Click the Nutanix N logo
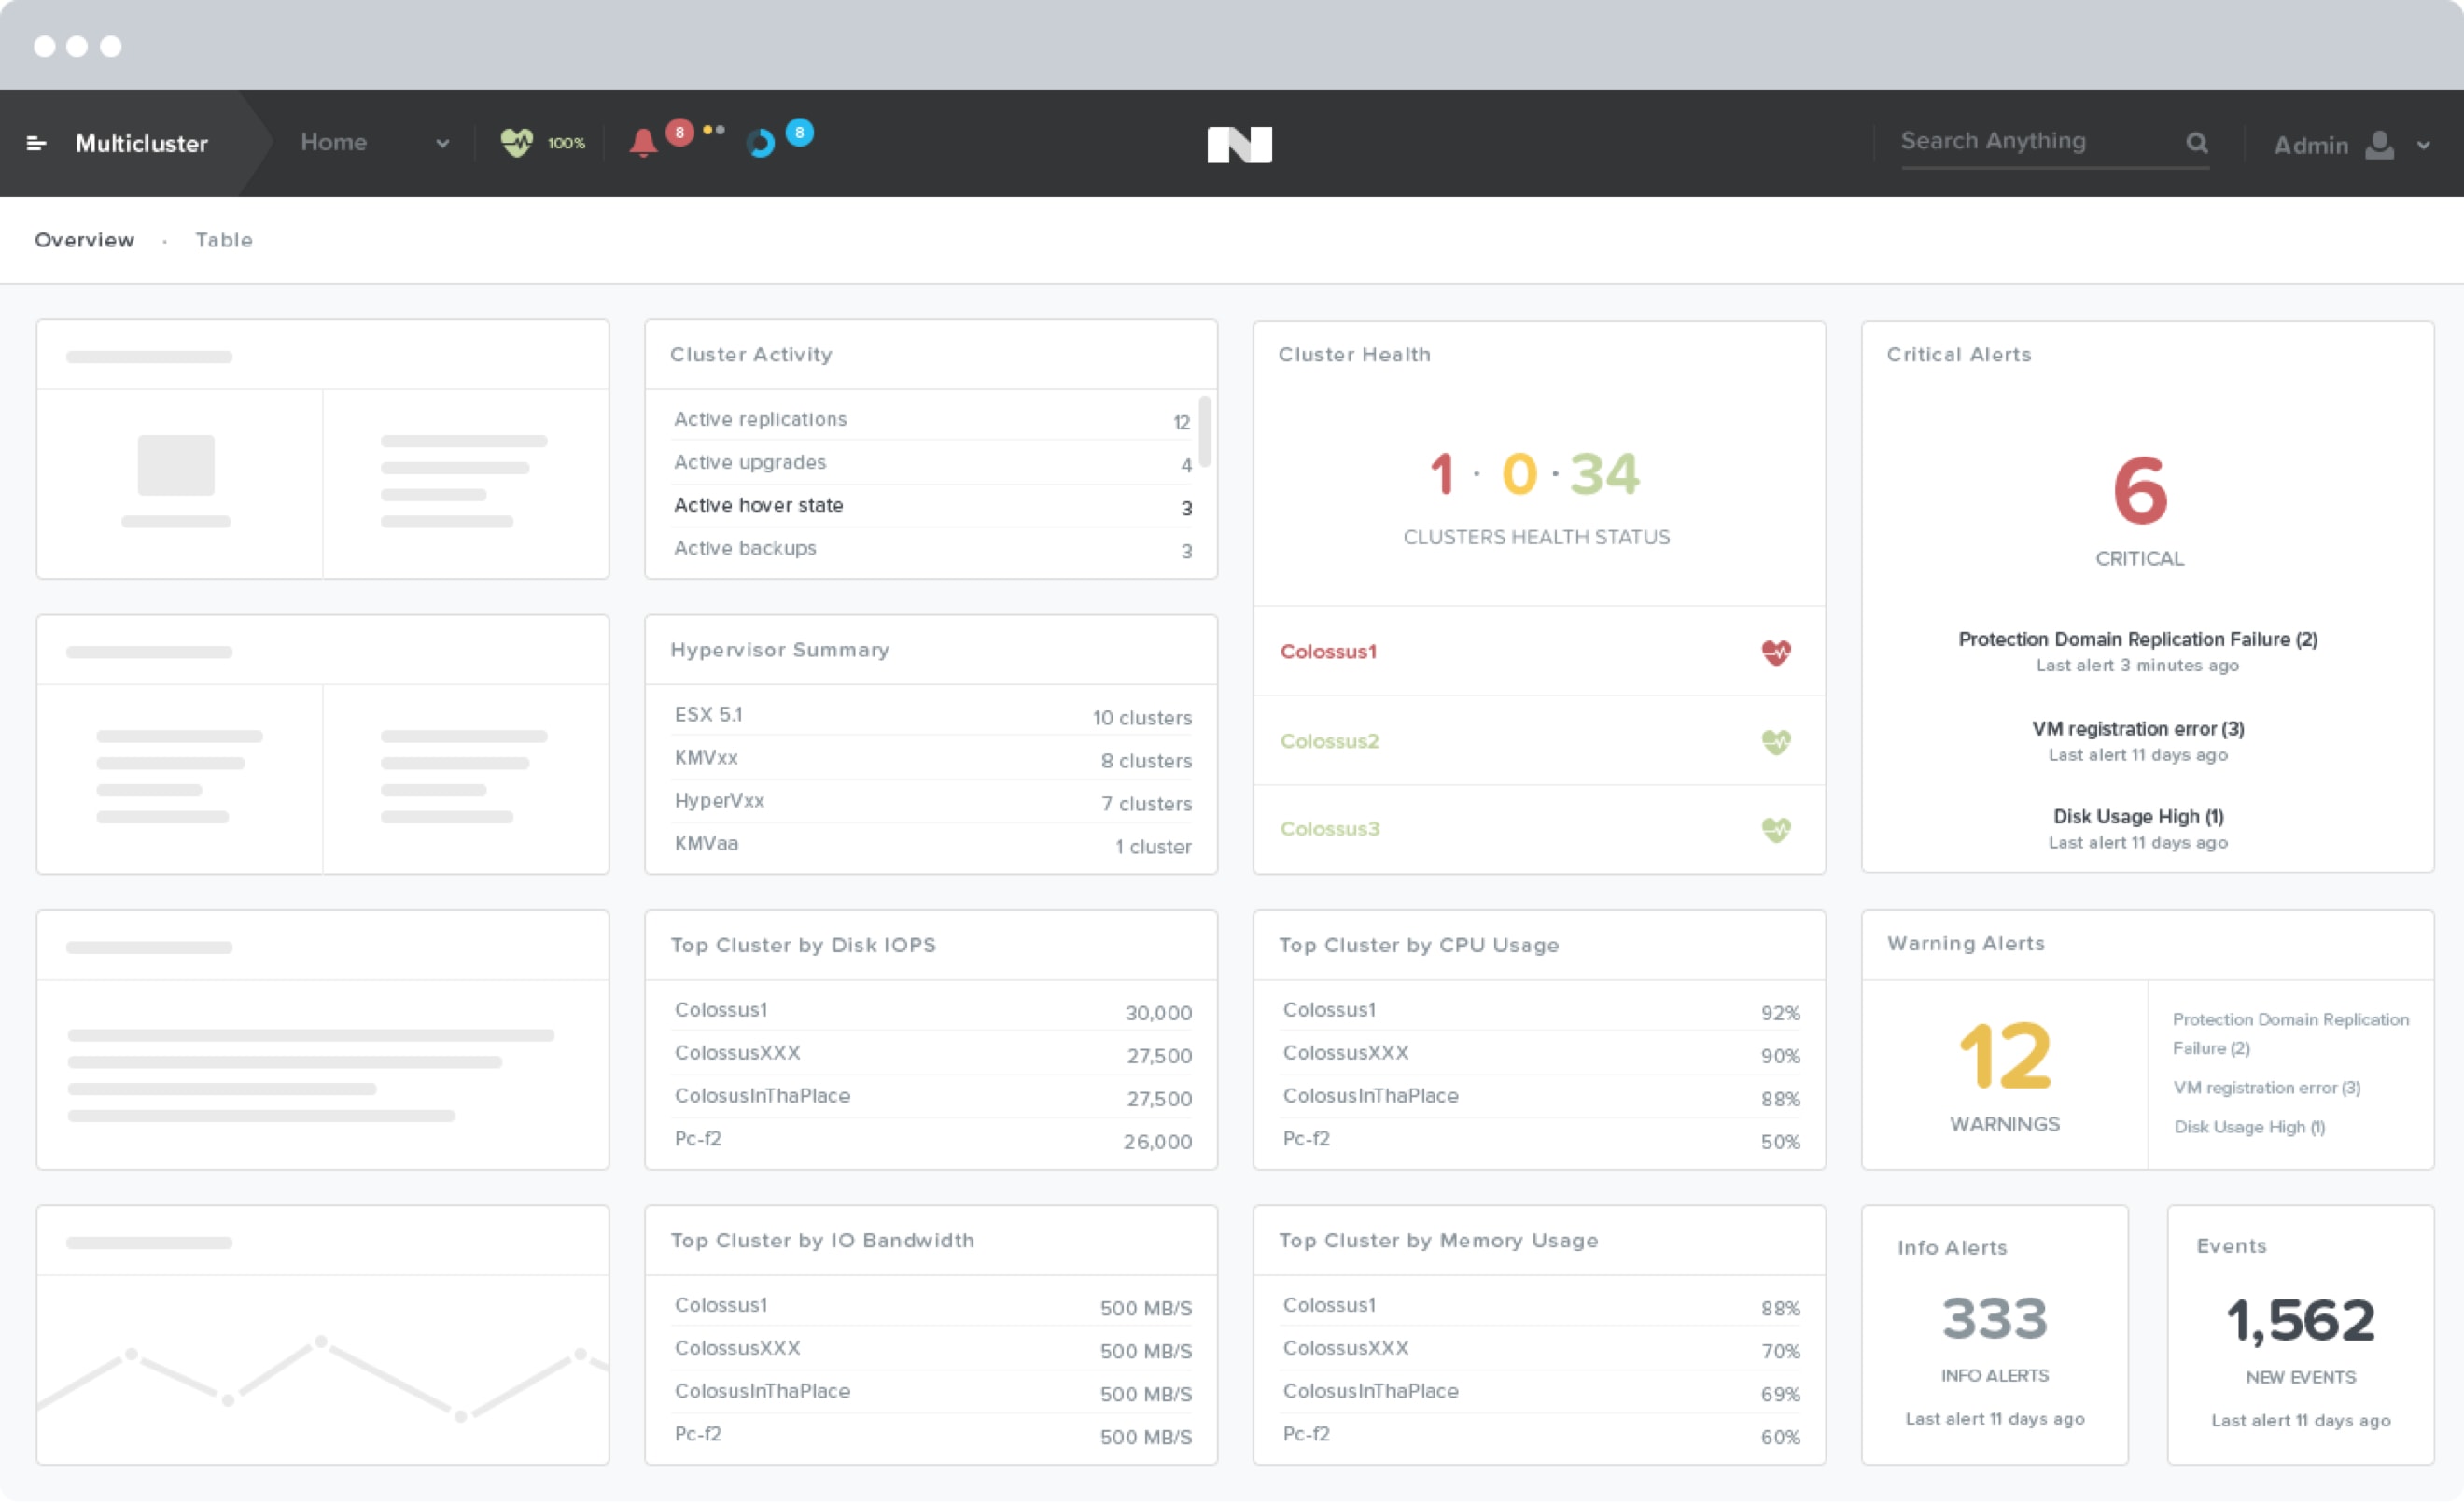This screenshot has height=1503, width=2464. 1239,145
